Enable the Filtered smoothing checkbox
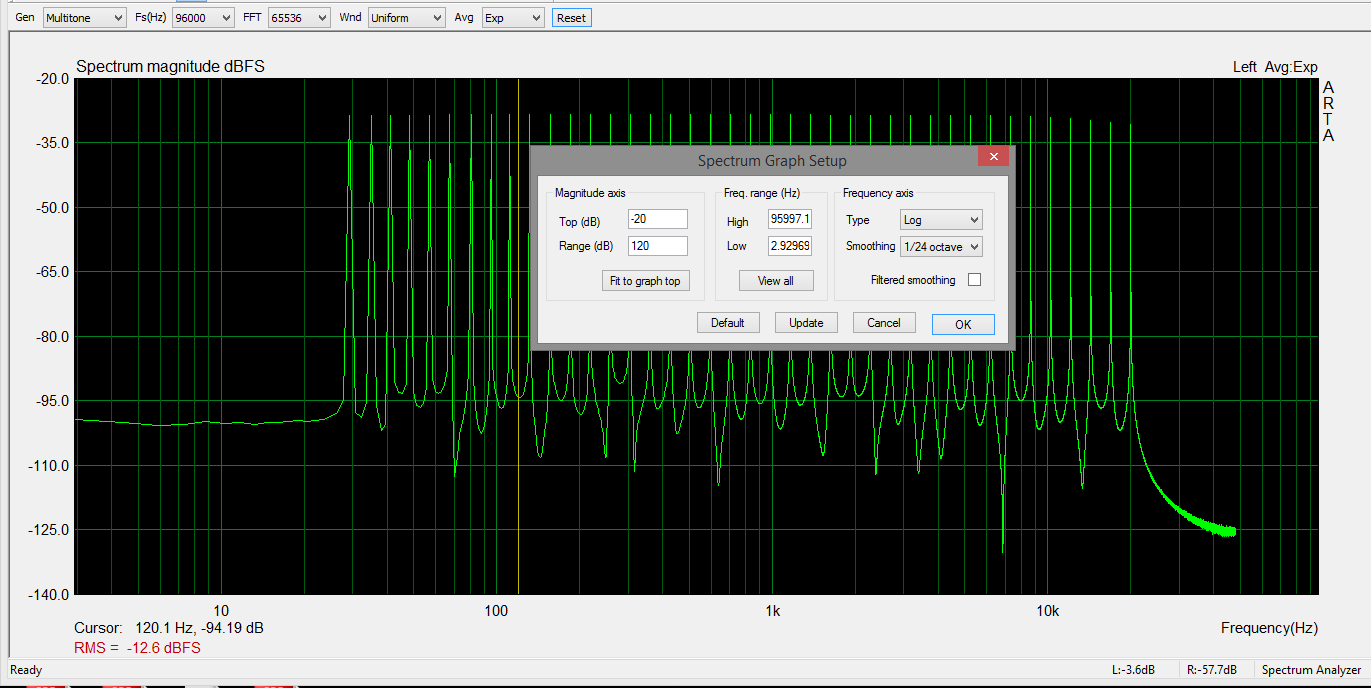This screenshot has width=1371, height=688. [x=974, y=280]
